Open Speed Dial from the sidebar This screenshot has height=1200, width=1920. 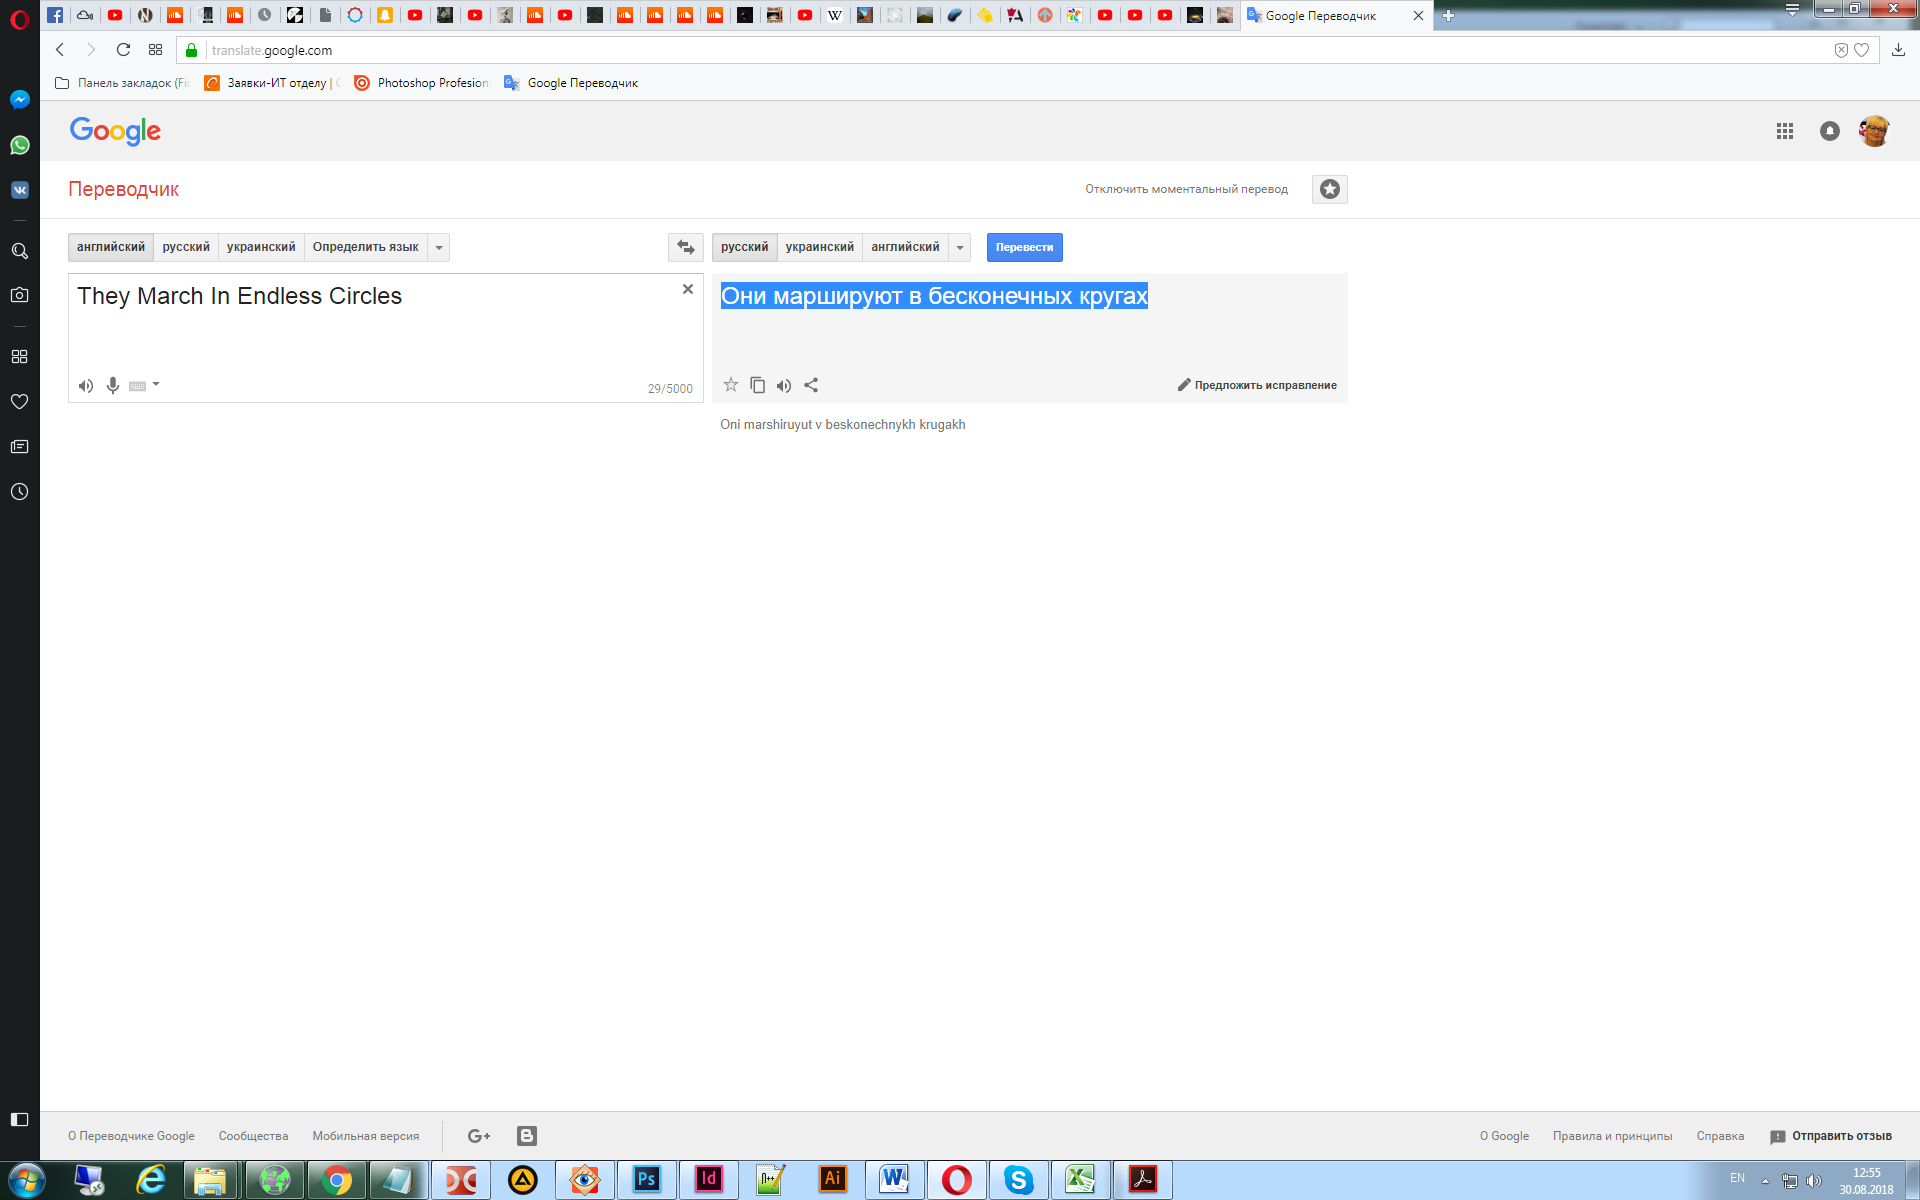(x=20, y=356)
